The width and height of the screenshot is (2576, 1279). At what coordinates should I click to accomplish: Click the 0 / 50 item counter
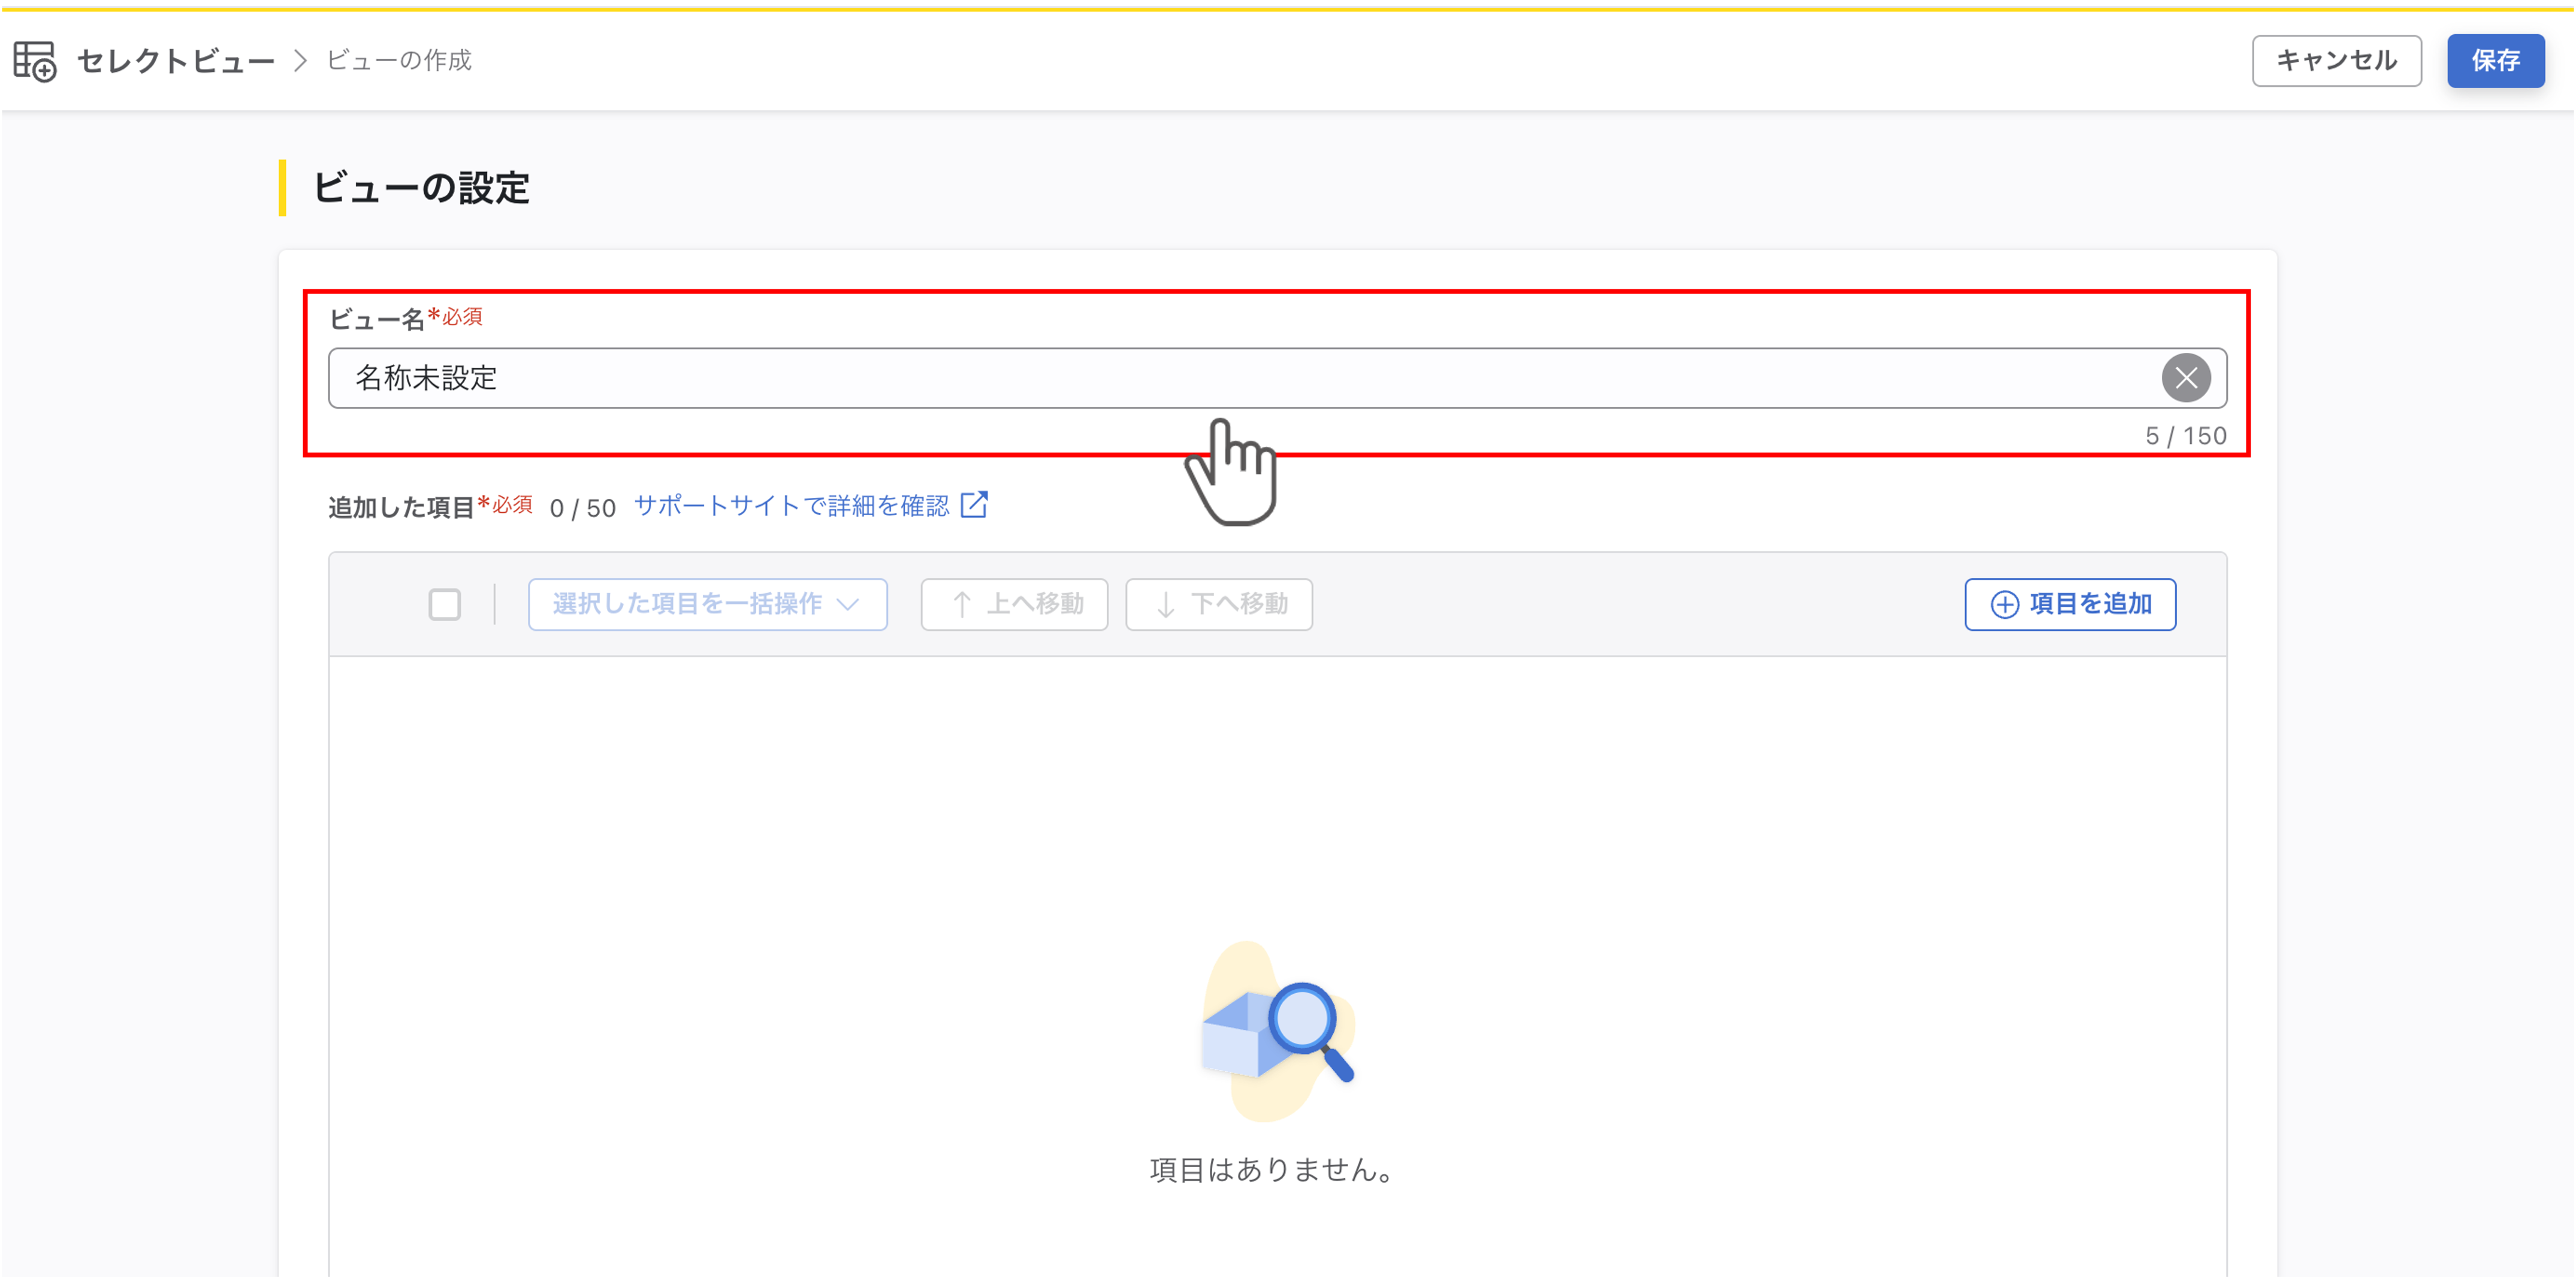583,508
